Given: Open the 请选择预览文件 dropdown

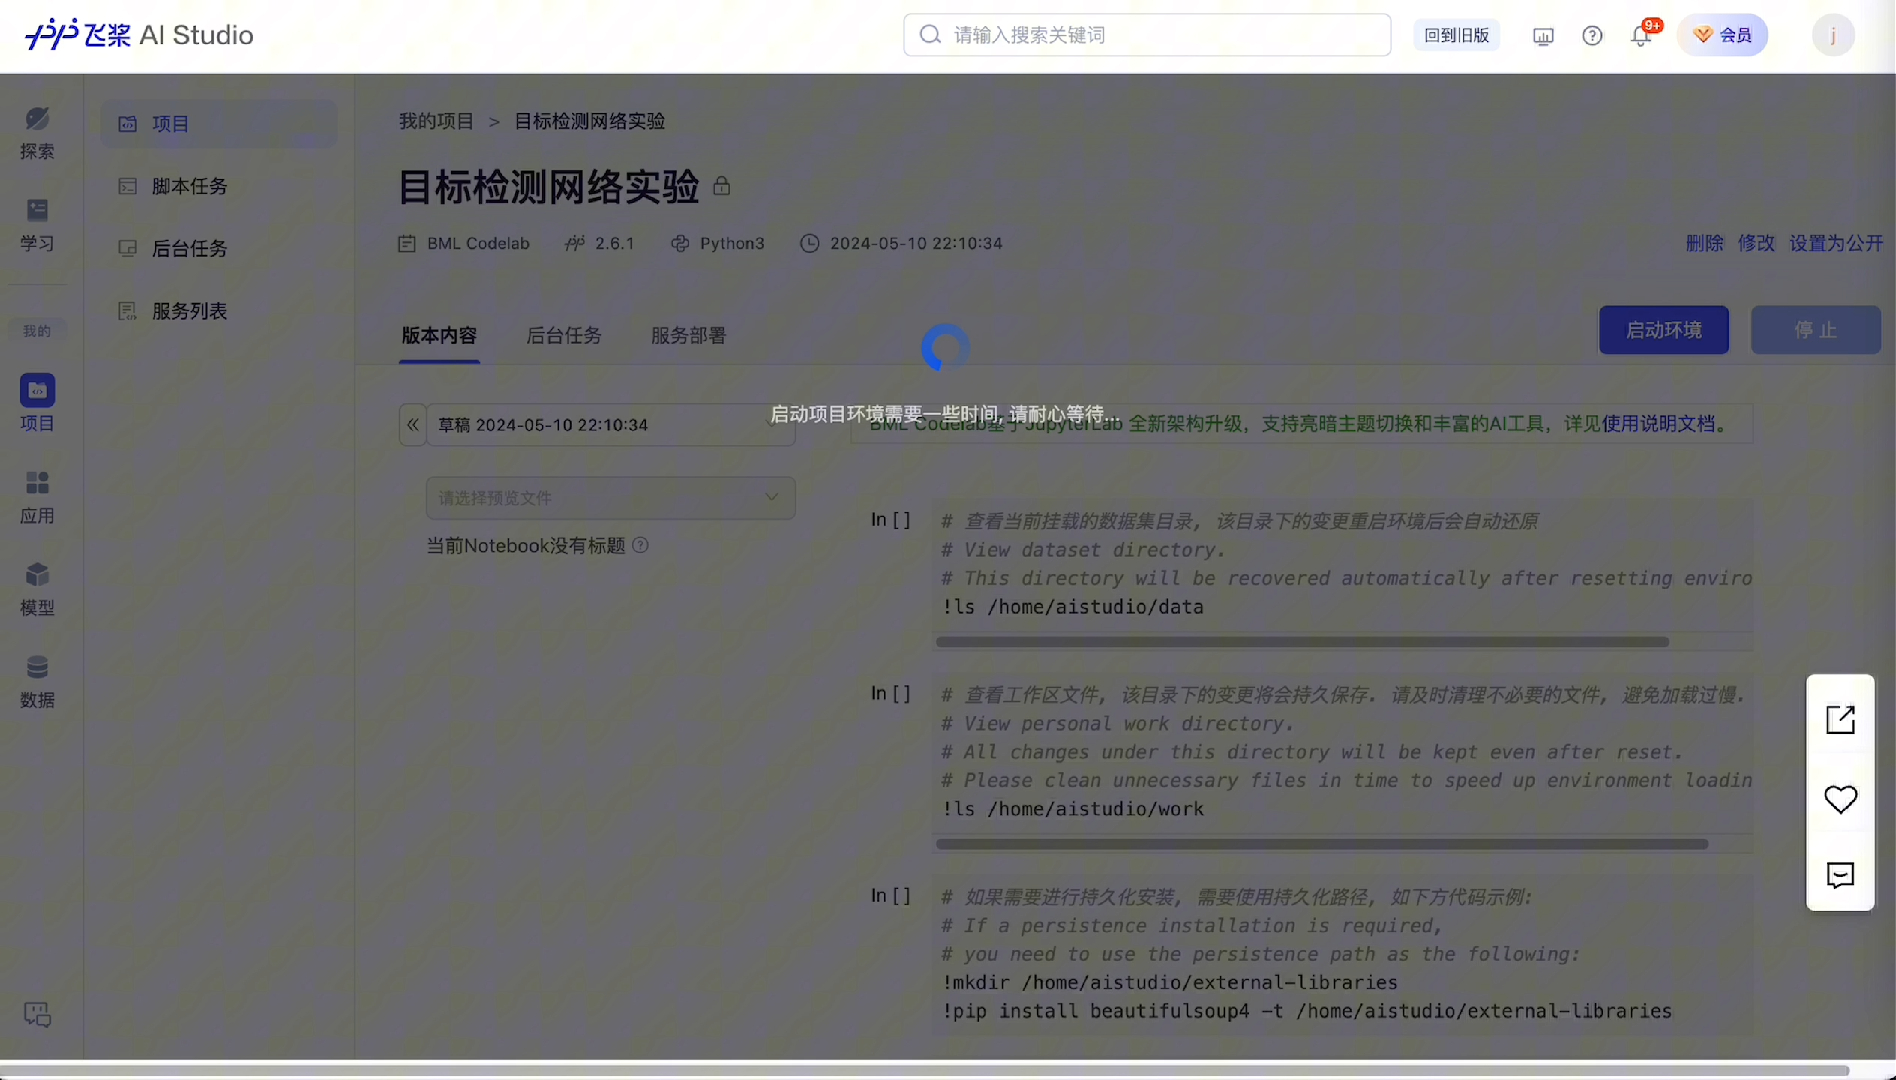Looking at the screenshot, I should tap(611, 498).
